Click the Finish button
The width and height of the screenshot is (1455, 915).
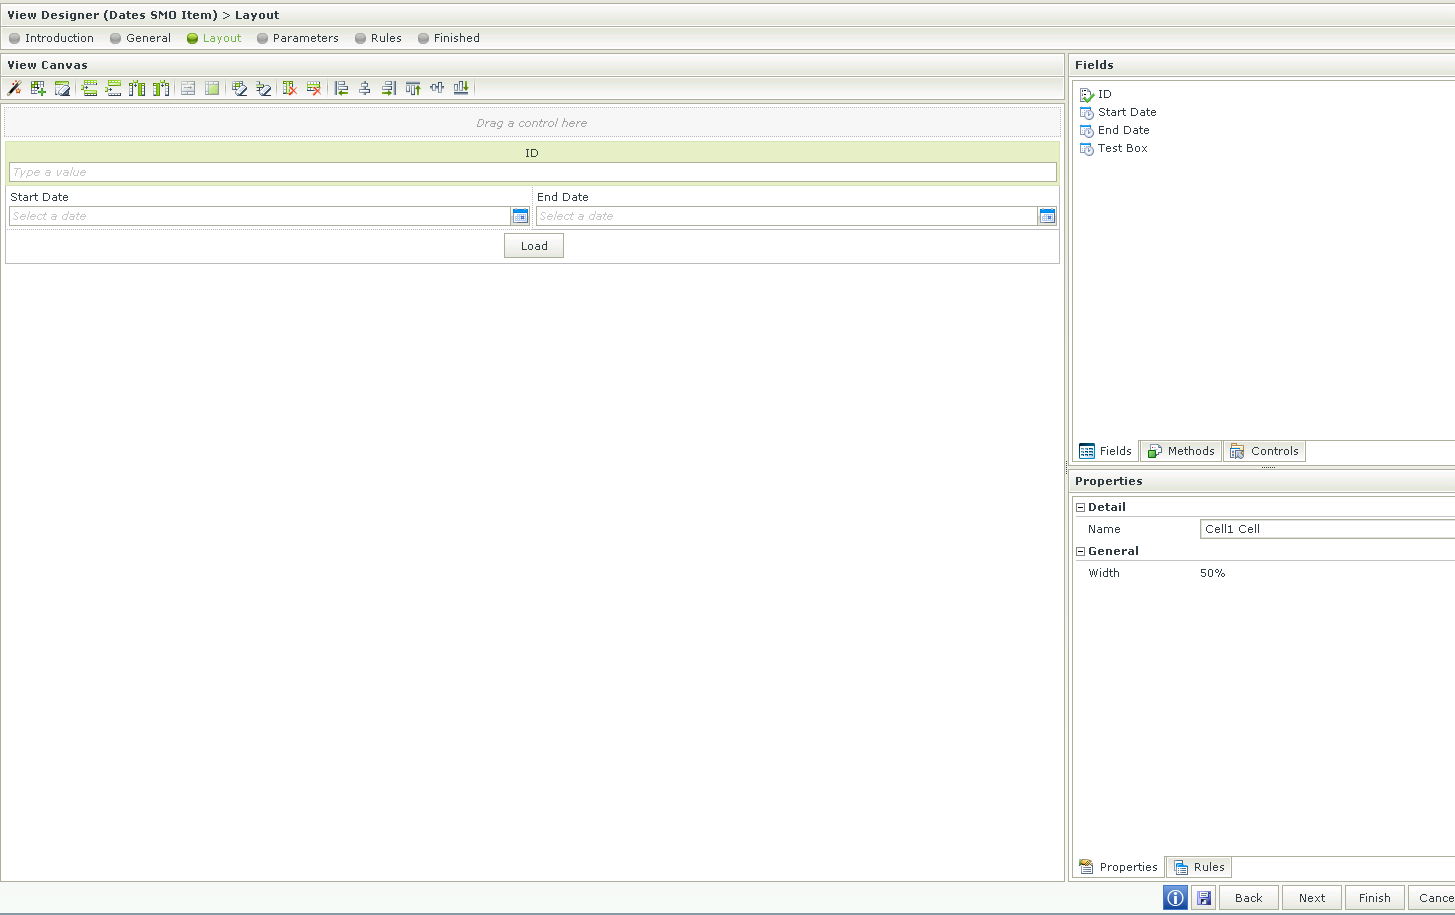coord(1375,898)
